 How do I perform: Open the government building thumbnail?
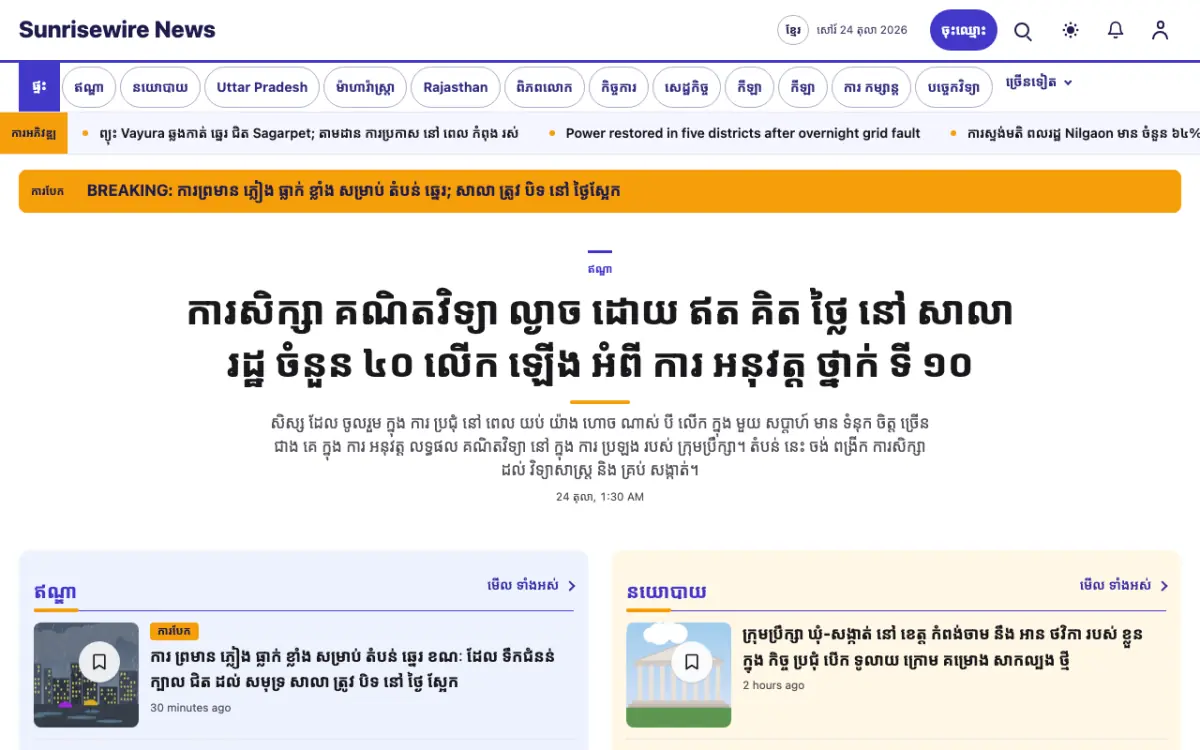679,675
